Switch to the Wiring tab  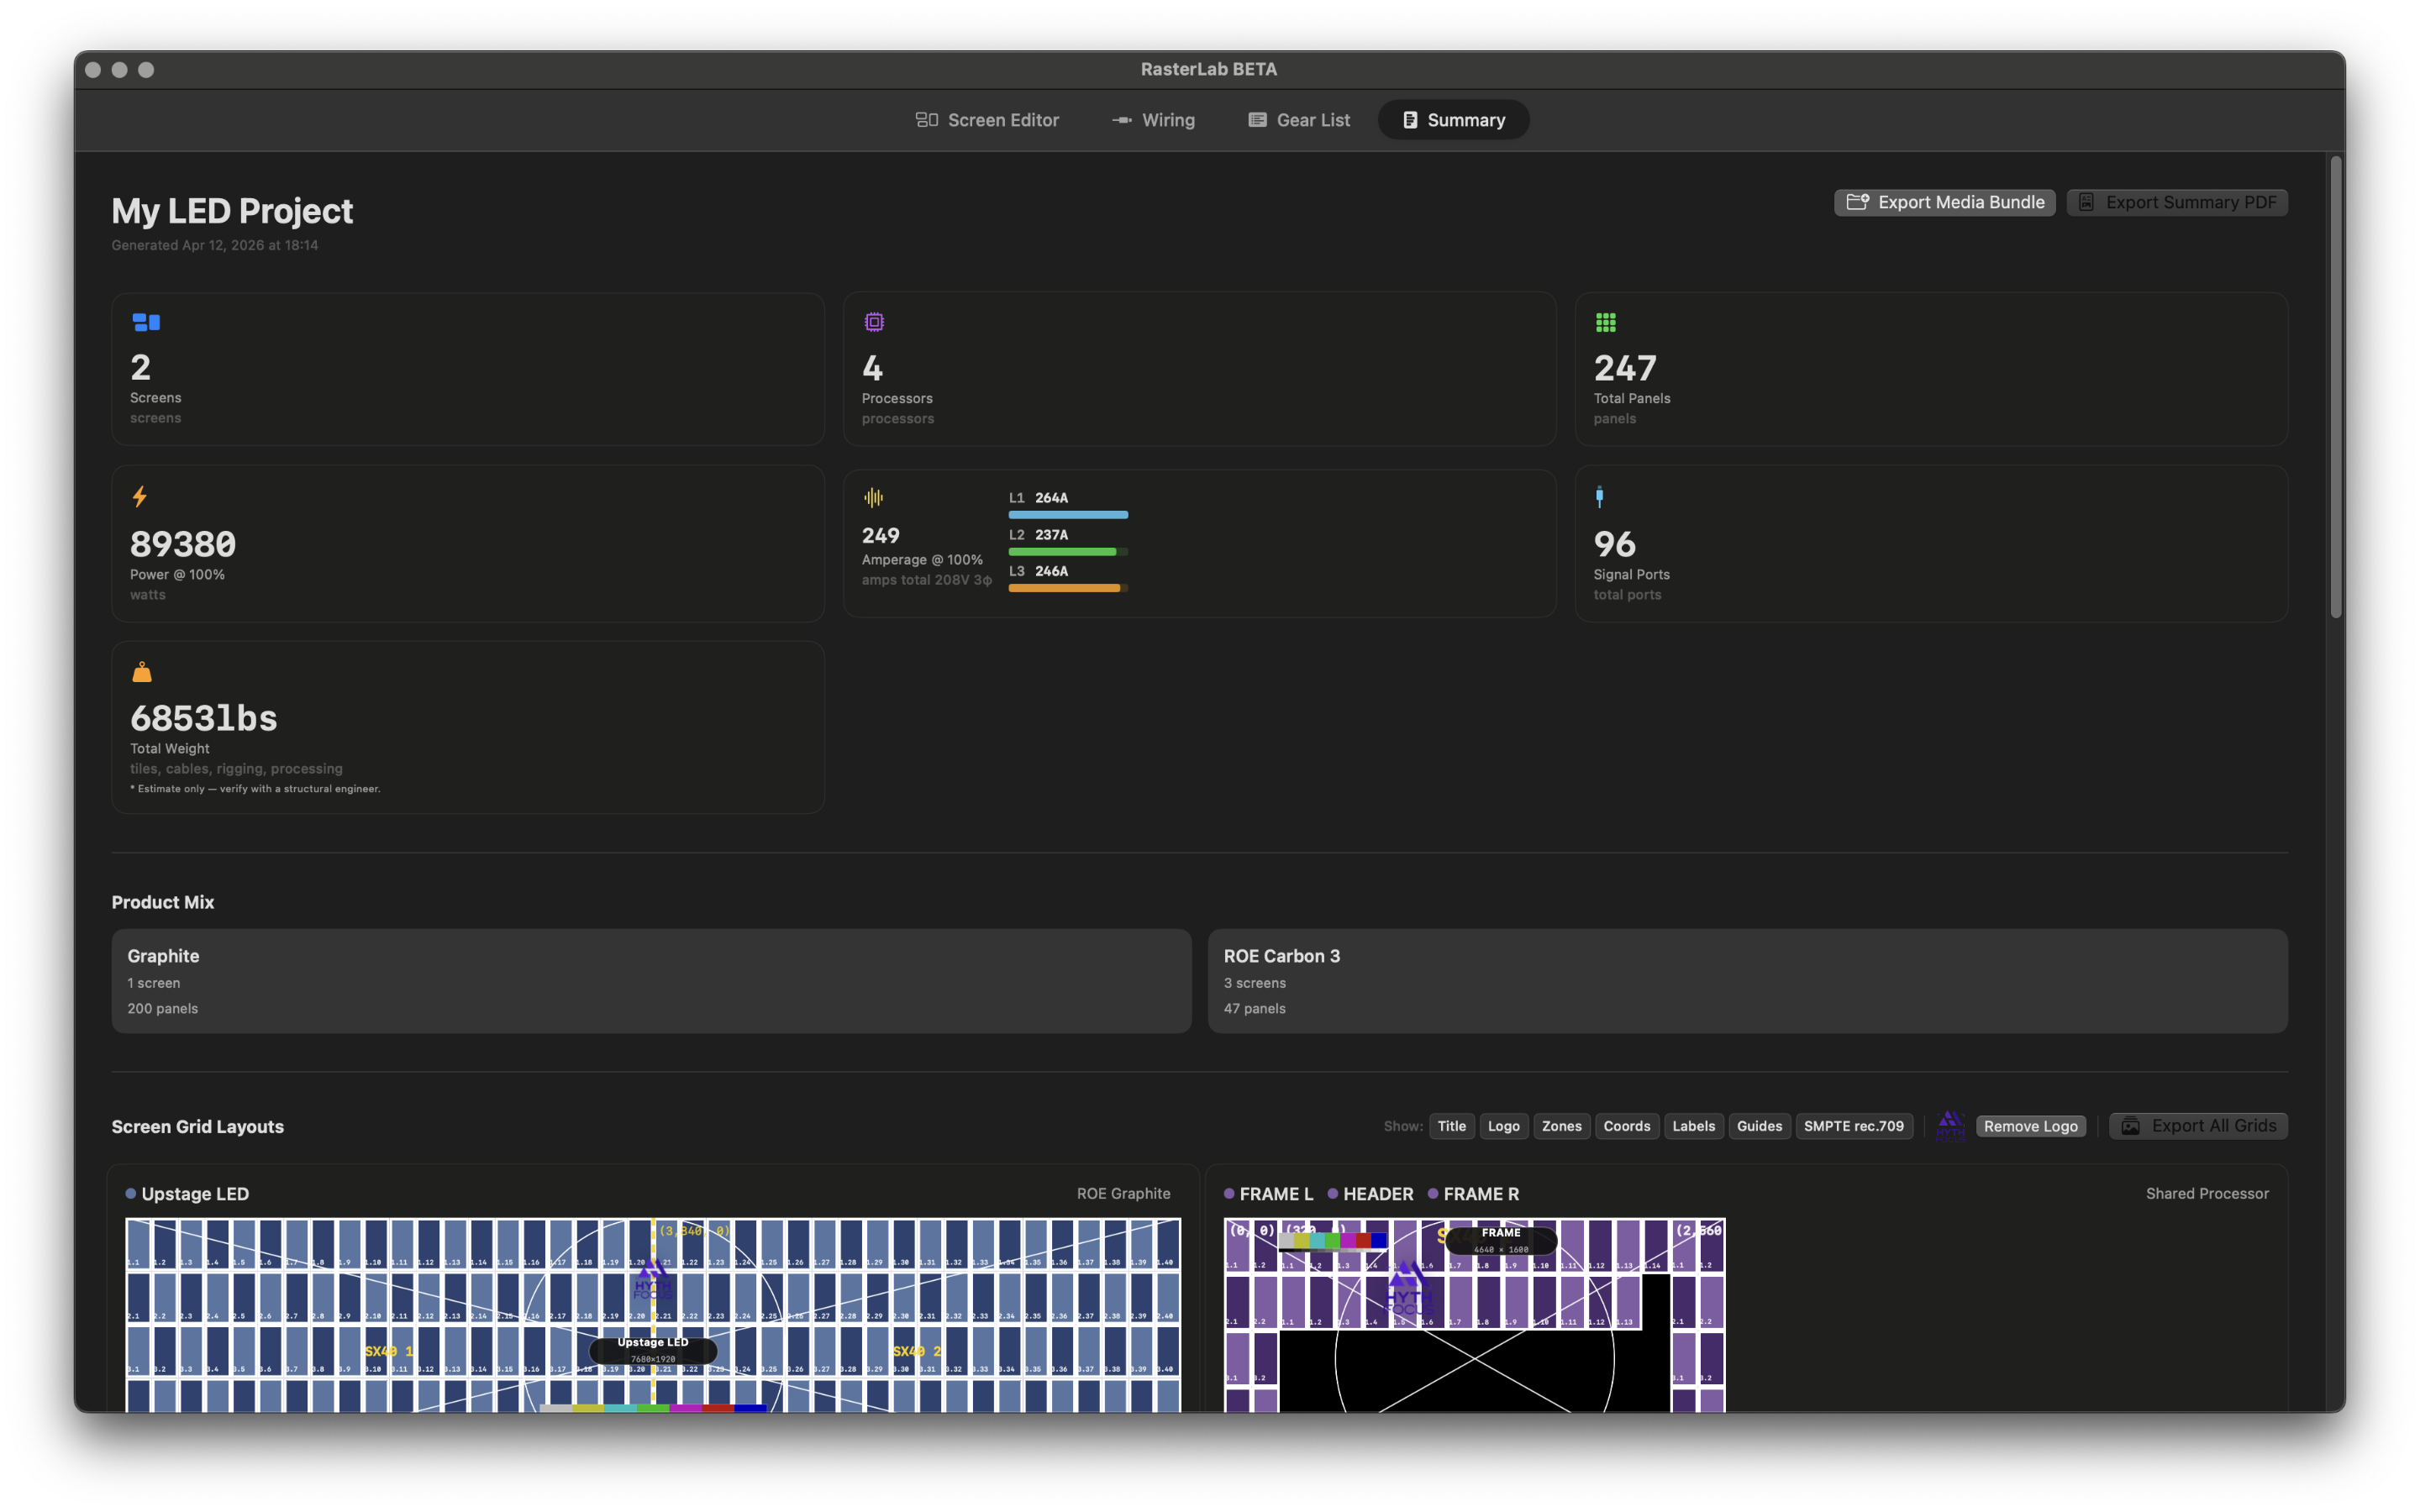1153,120
